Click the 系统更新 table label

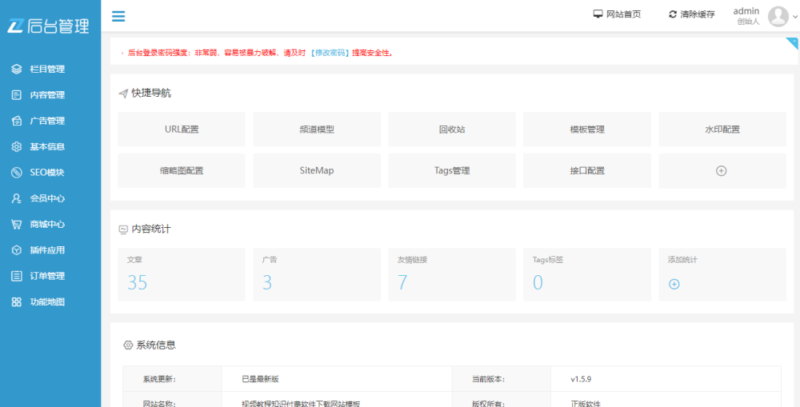(x=159, y=379)
